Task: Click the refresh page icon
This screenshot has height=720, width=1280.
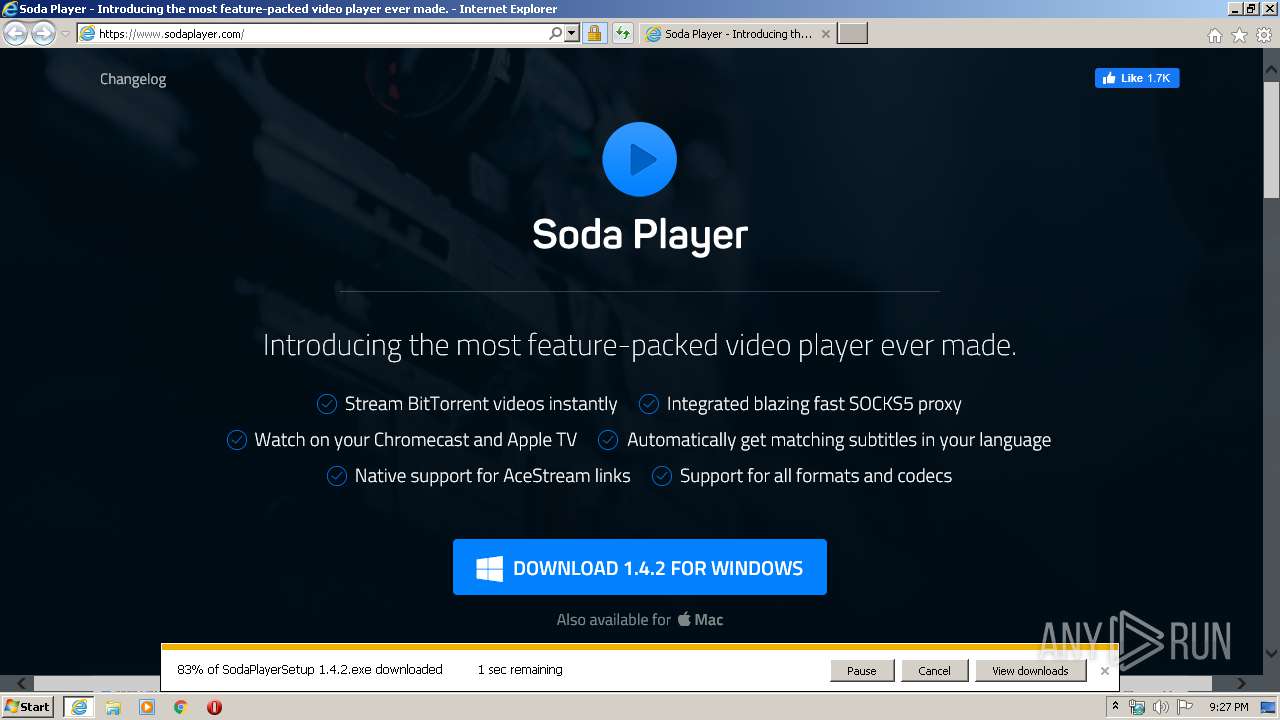Action: pos(623,33)
